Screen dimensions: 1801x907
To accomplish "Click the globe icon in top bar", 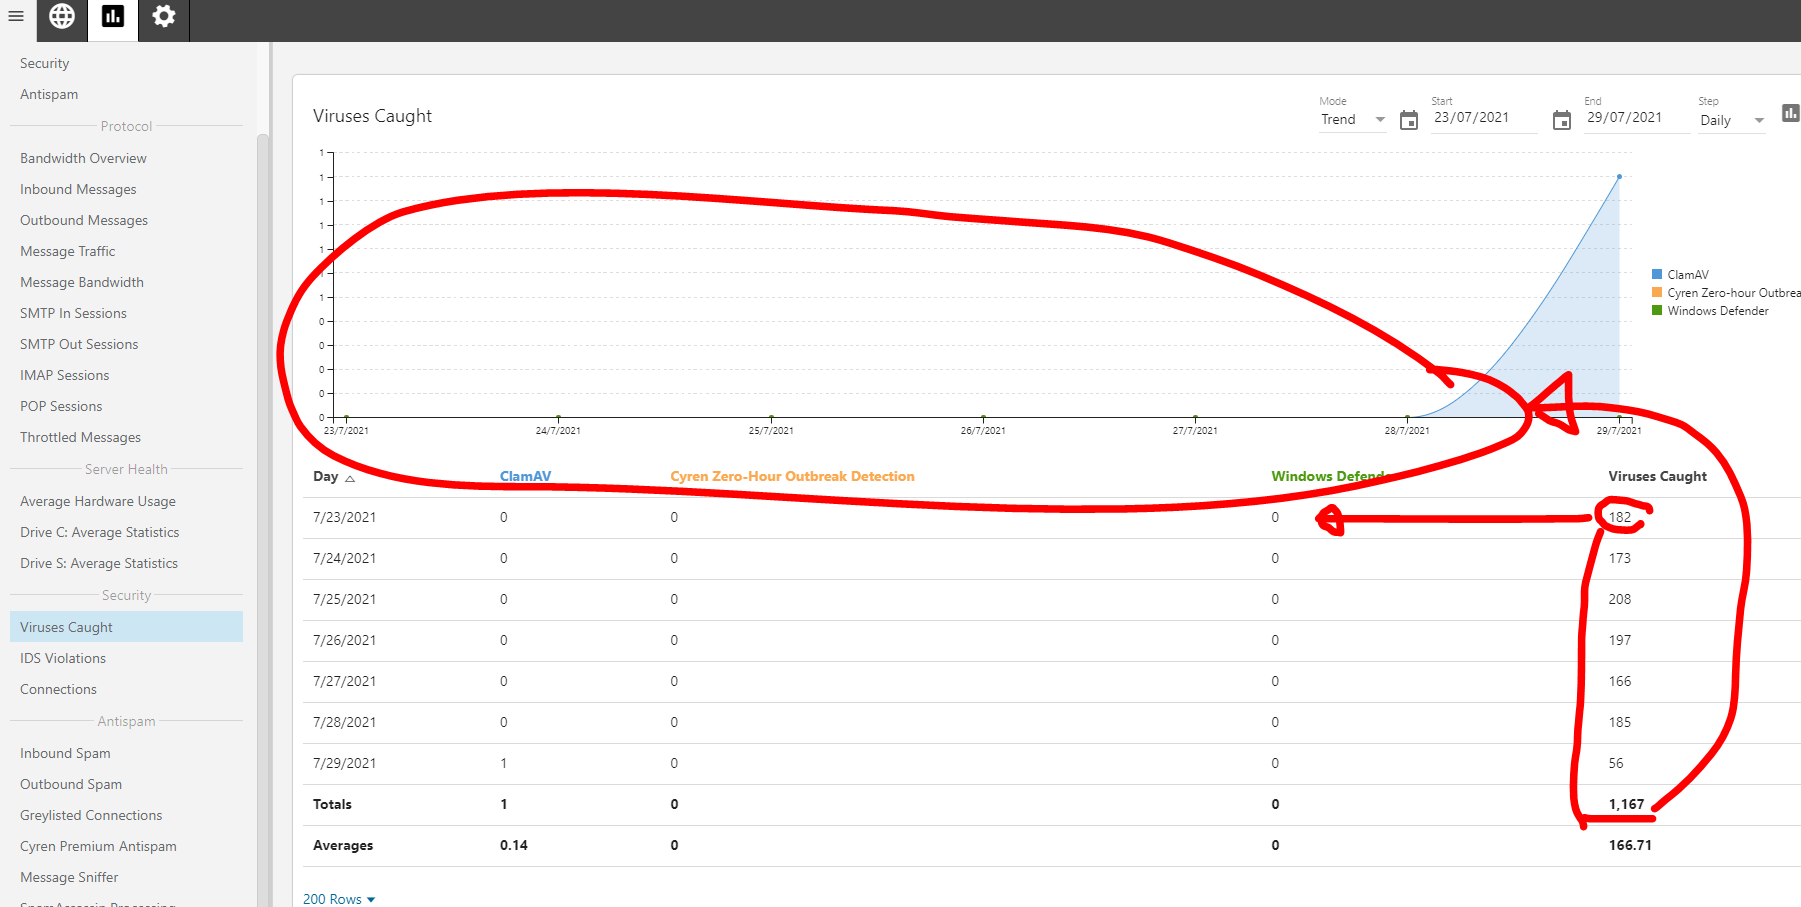I will click(x=62, y=16).
